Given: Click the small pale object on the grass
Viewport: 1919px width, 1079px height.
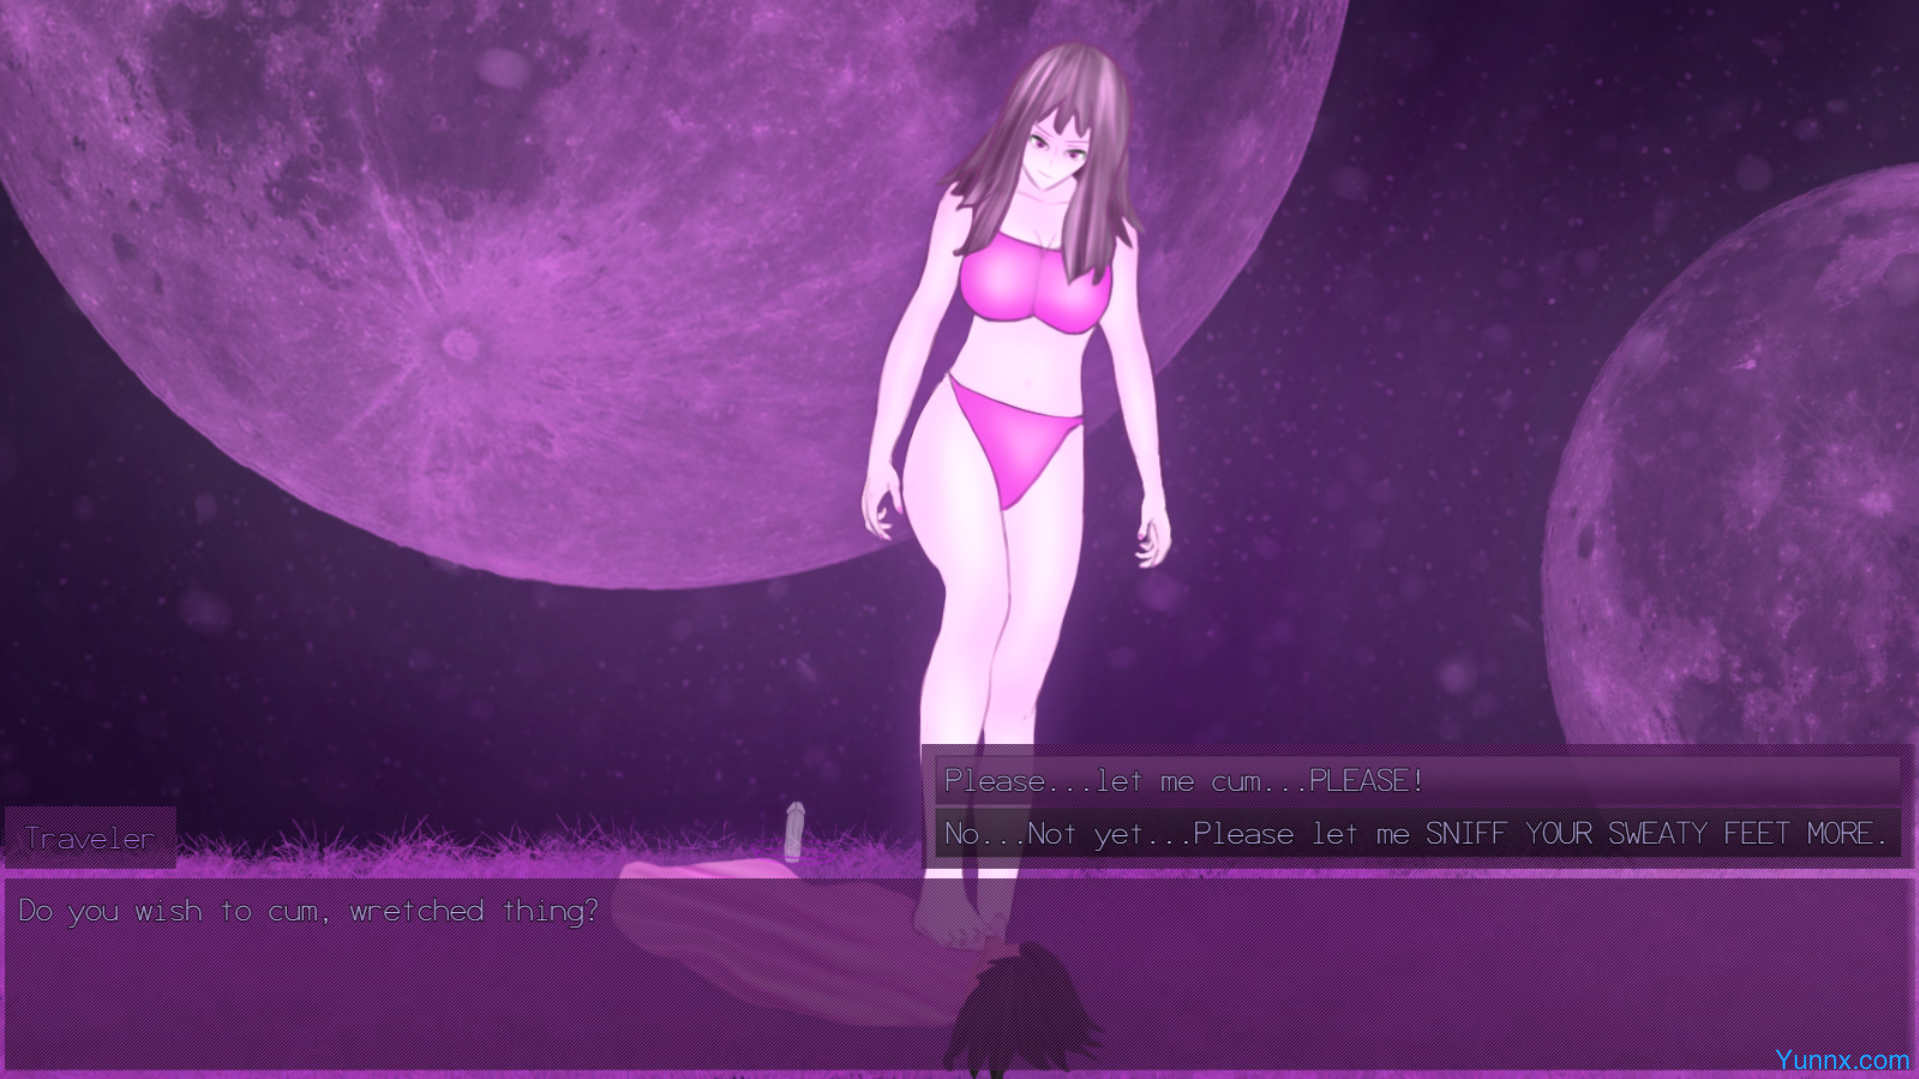Looking at the screenshot, I should tap(794, 831).
